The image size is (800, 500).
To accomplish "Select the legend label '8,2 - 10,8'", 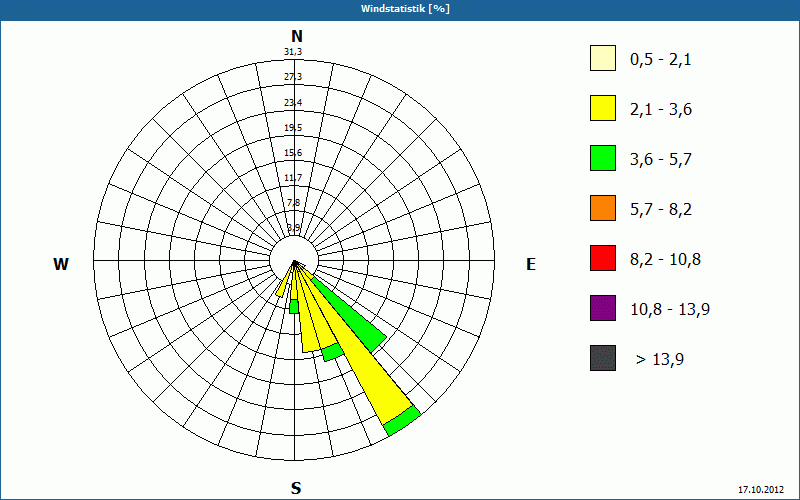I will click(x=665, y=260).
